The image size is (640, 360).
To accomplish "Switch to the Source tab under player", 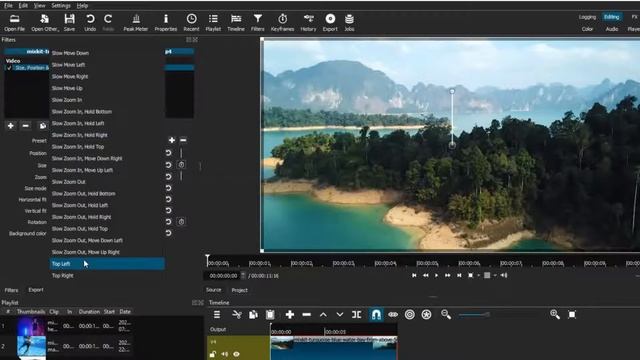I will coord(213,290).
